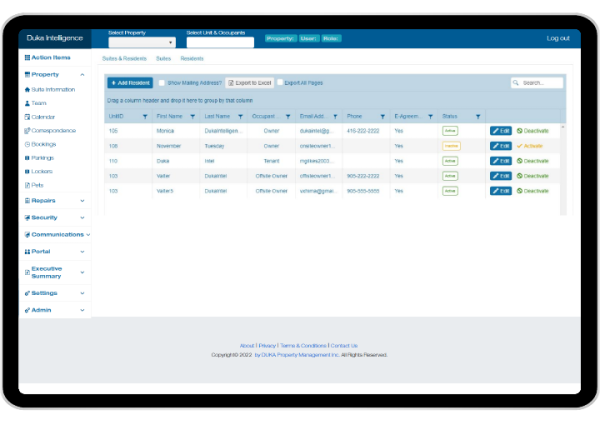Click the Add Resident button
The image size is (600, 425).
pyautogui.click(x=130, y=83)
